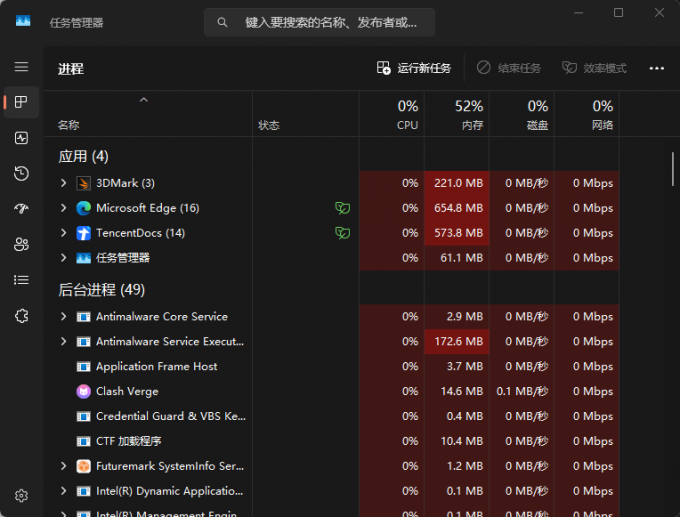Viewport: 680px width, 517px height.
Task: Click the Task Manager app logo
Action: pyautogui.click(x=23, y=21)
